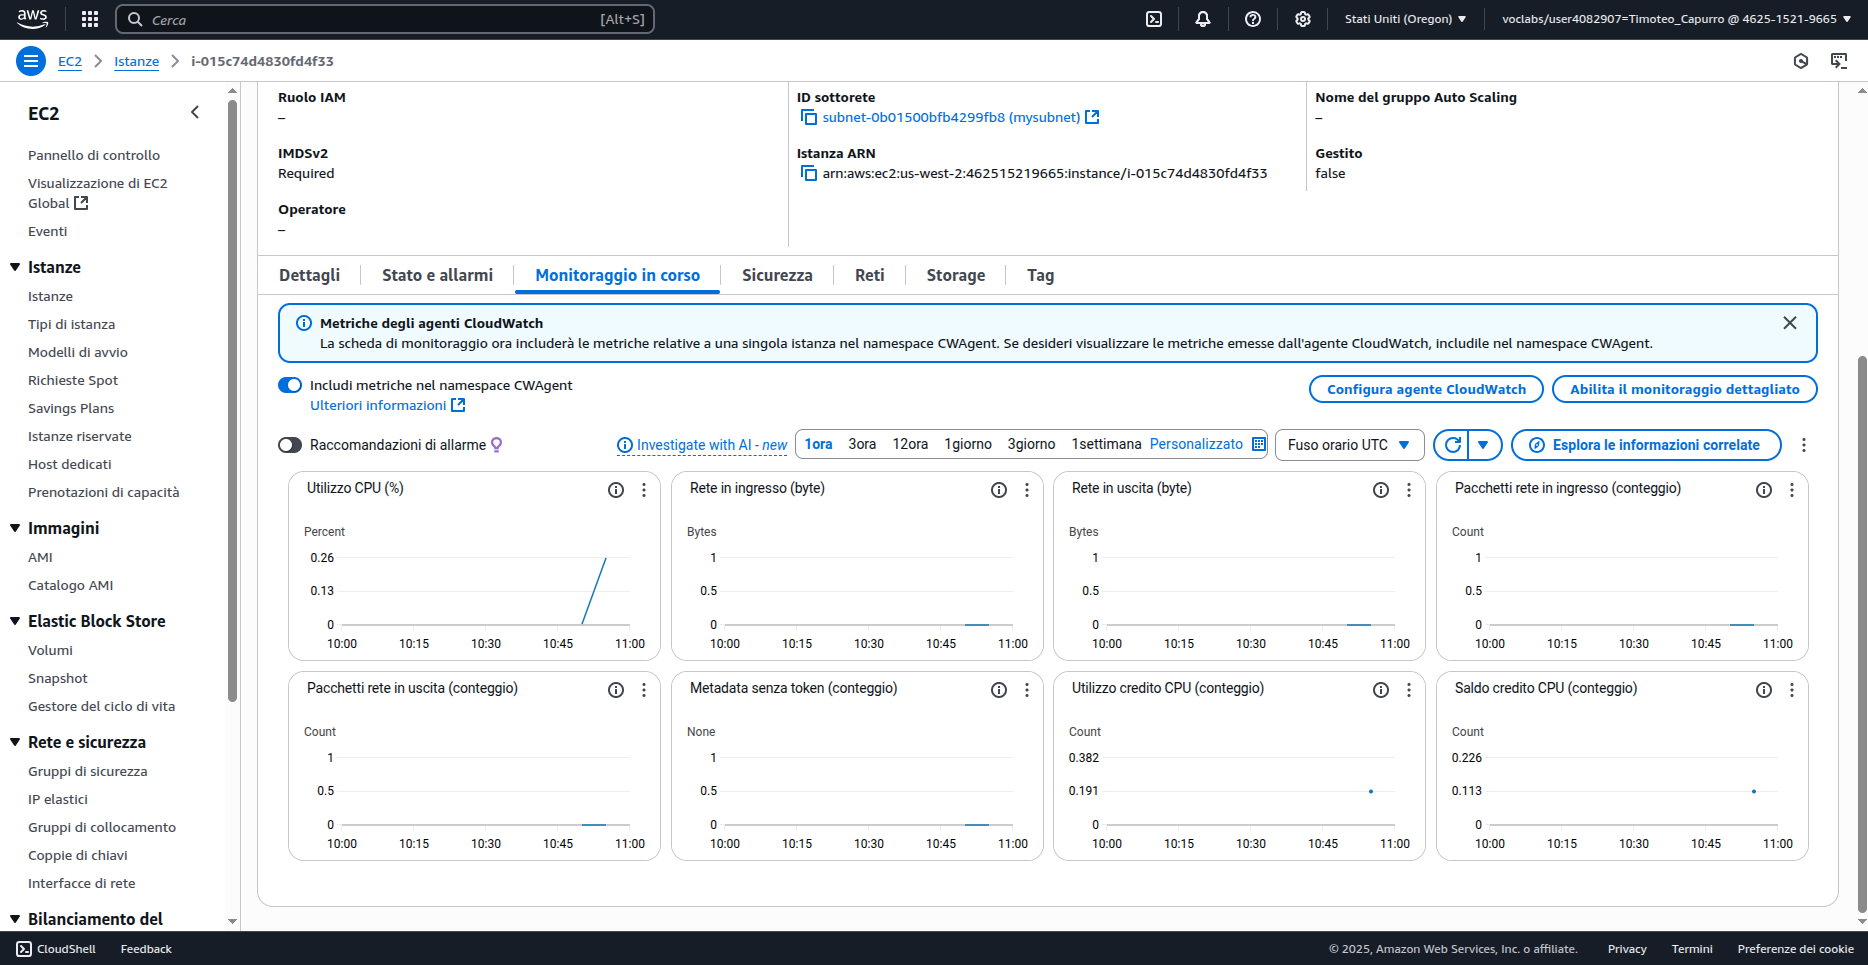
Task: Open options of Saldo credito CPU chart
Action: pyautogui.click(x=1792, y=690)
